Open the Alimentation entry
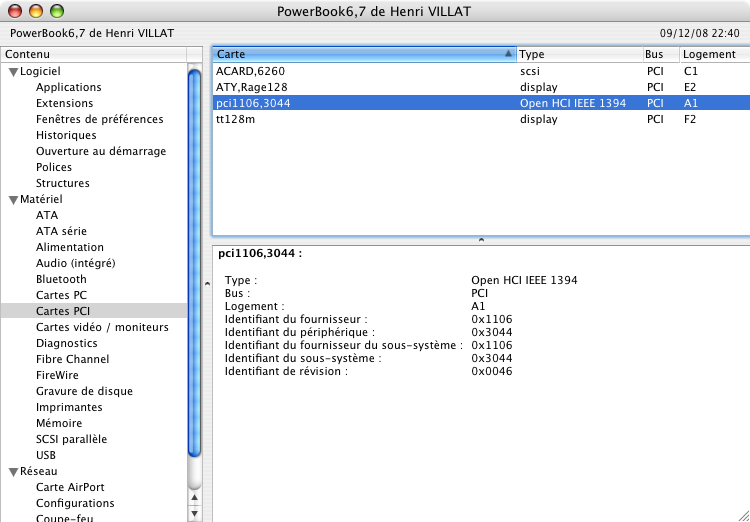This screenshot has height=522, width=750. 70,247
